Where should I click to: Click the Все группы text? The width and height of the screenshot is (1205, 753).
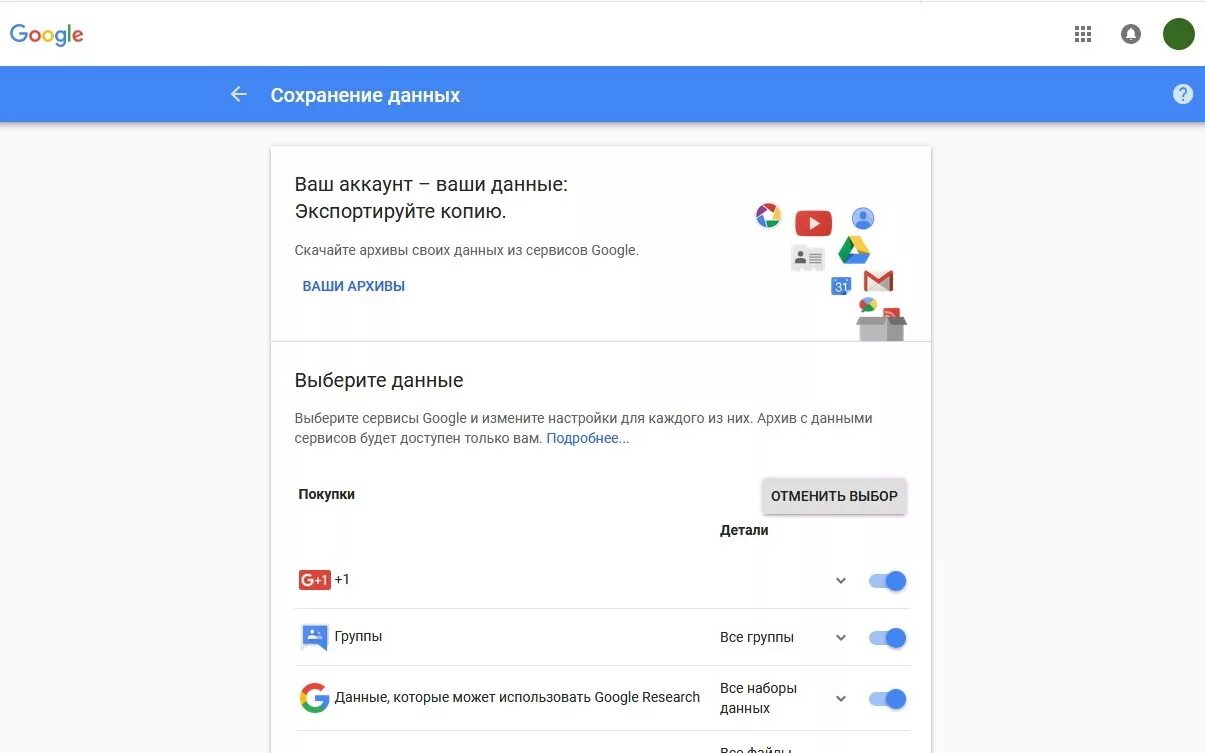(x=757, y=637)
